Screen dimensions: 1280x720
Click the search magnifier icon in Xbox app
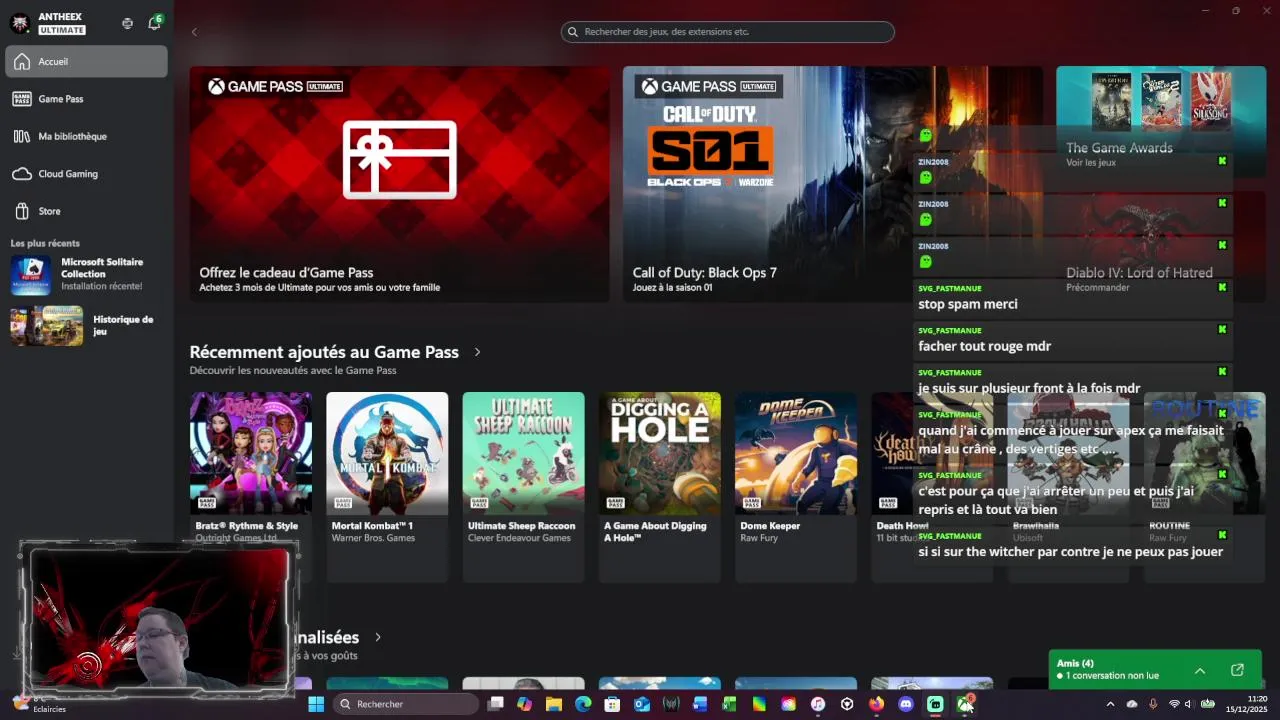(x=573, y=32)
